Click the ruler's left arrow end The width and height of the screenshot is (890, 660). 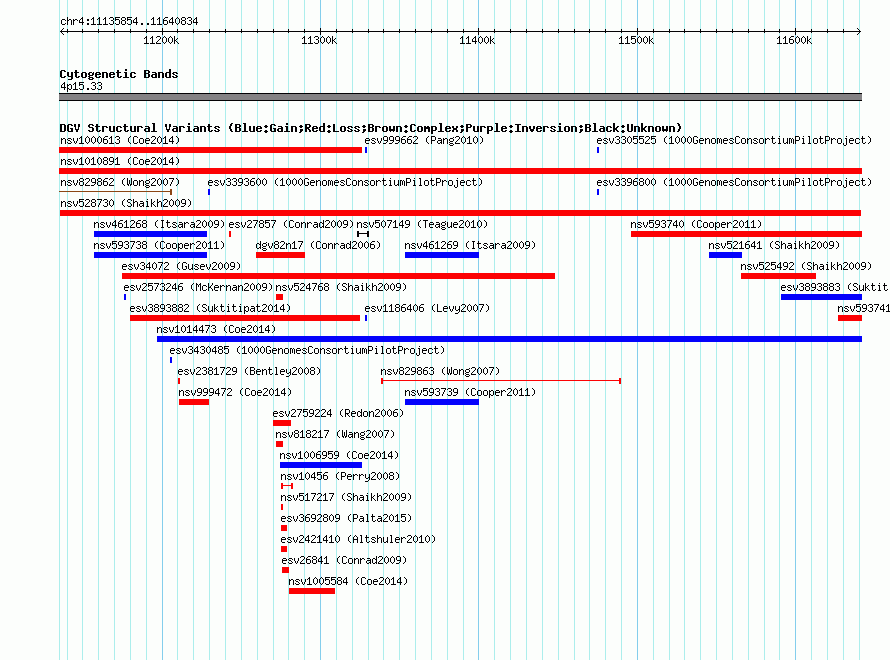tap(62, 31)
